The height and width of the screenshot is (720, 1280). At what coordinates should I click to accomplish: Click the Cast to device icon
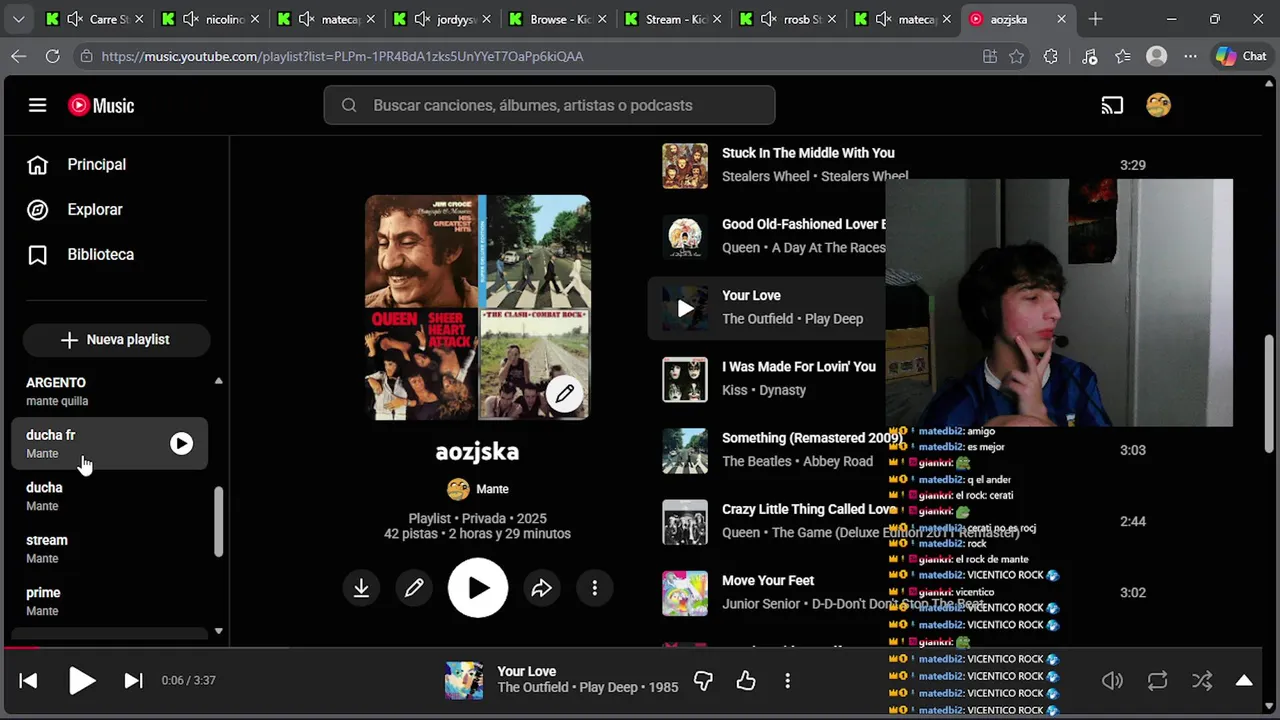pyautogui.click(x=1112, y=105)
